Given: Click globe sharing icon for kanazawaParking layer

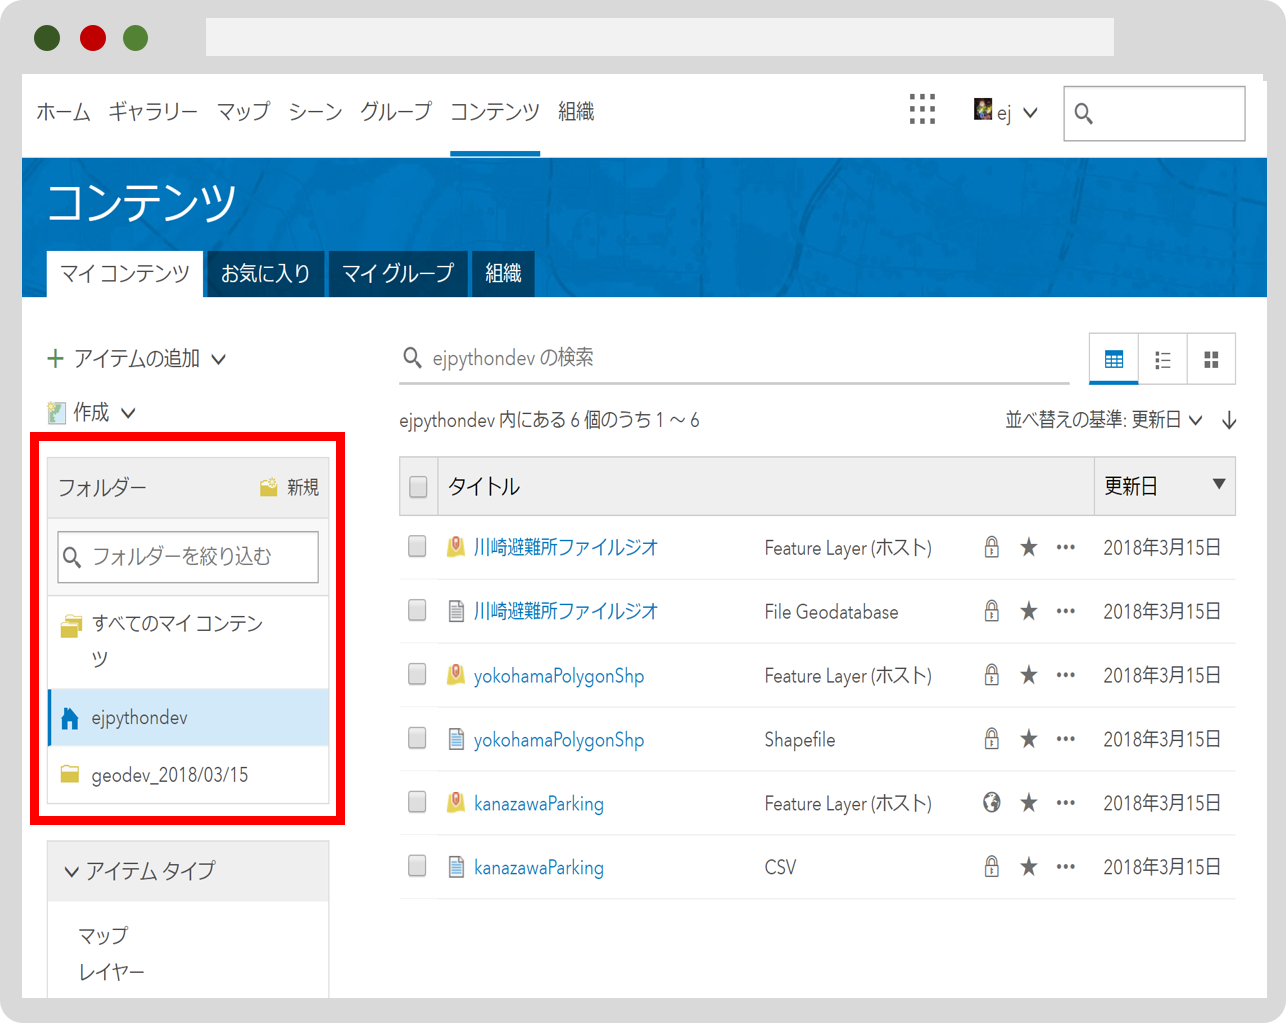Looking at the screenshot, I should (x=991, y=802).
